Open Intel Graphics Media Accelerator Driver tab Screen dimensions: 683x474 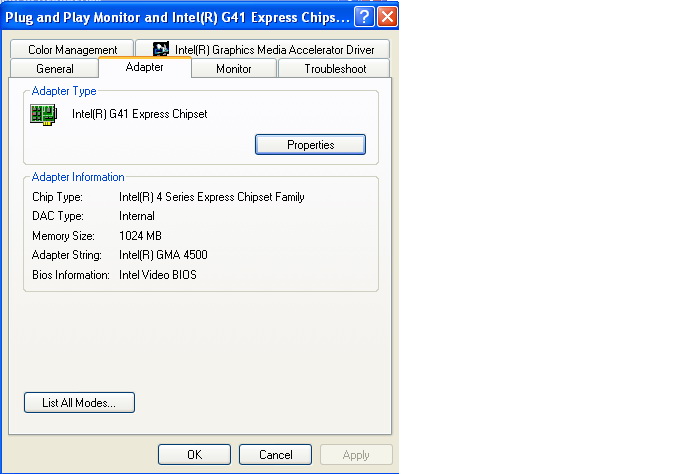[263, 49]
